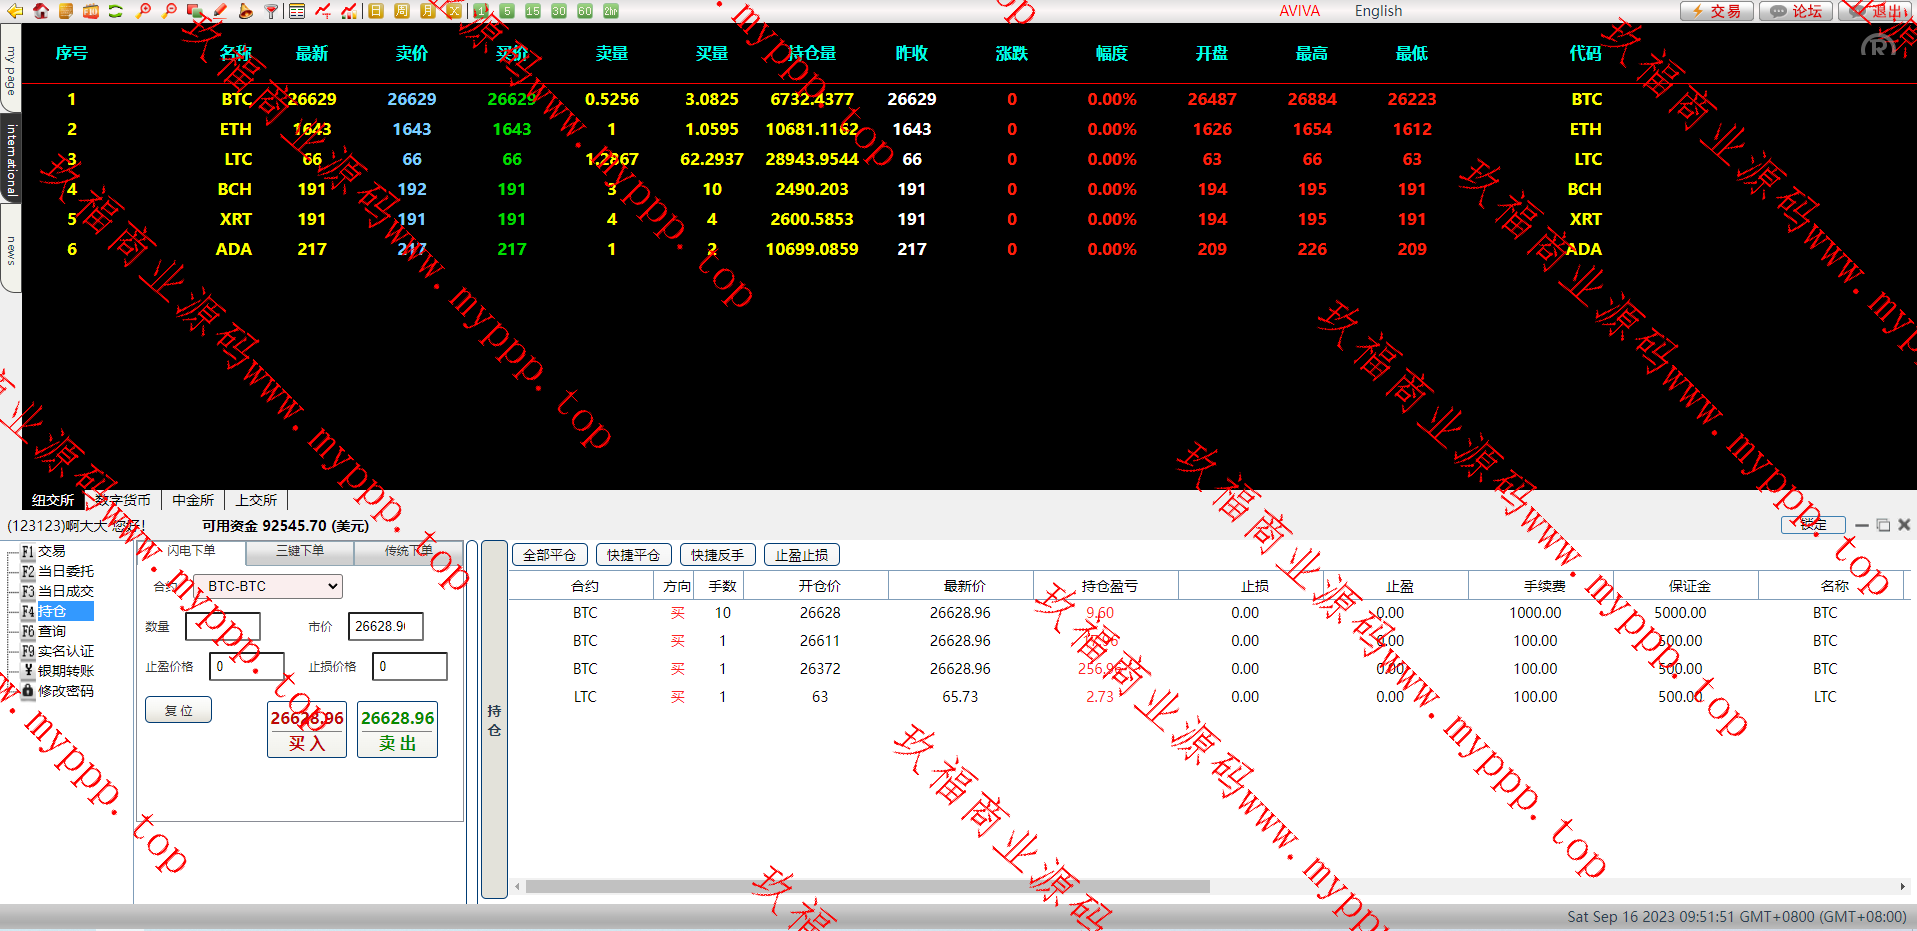This screenshot has width=1917, height=931.
Task: Click the positions table horizontal scrollbar
Action: [867, 886]
